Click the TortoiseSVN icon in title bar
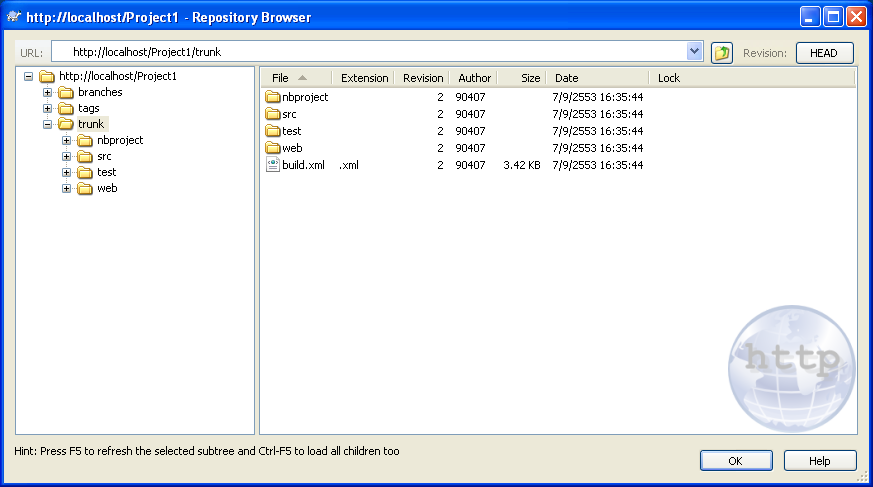This screenshot has height=487, width=873. (14, 17)
